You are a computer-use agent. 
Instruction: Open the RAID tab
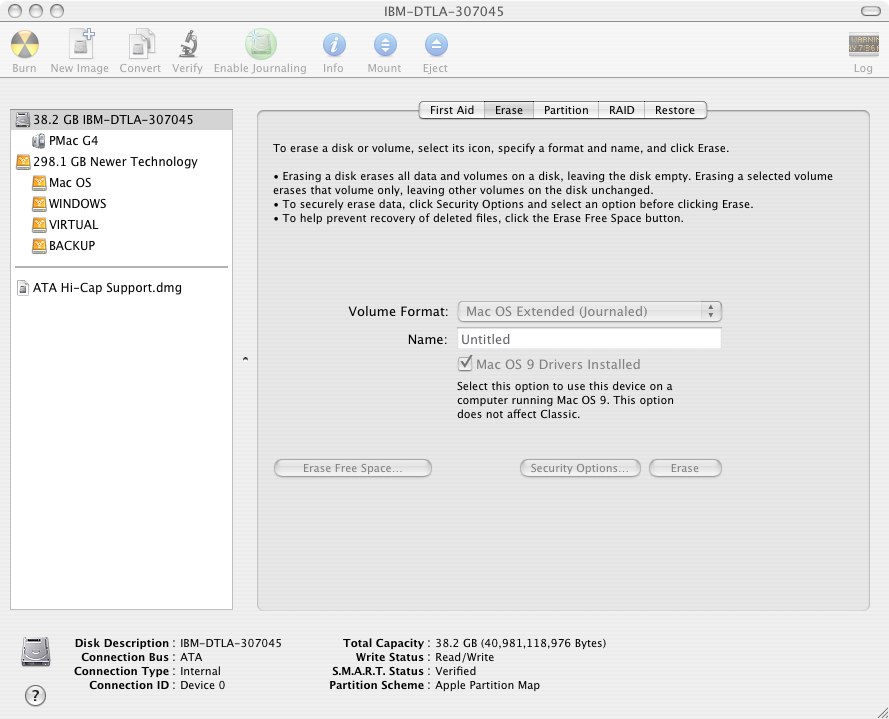621,110
